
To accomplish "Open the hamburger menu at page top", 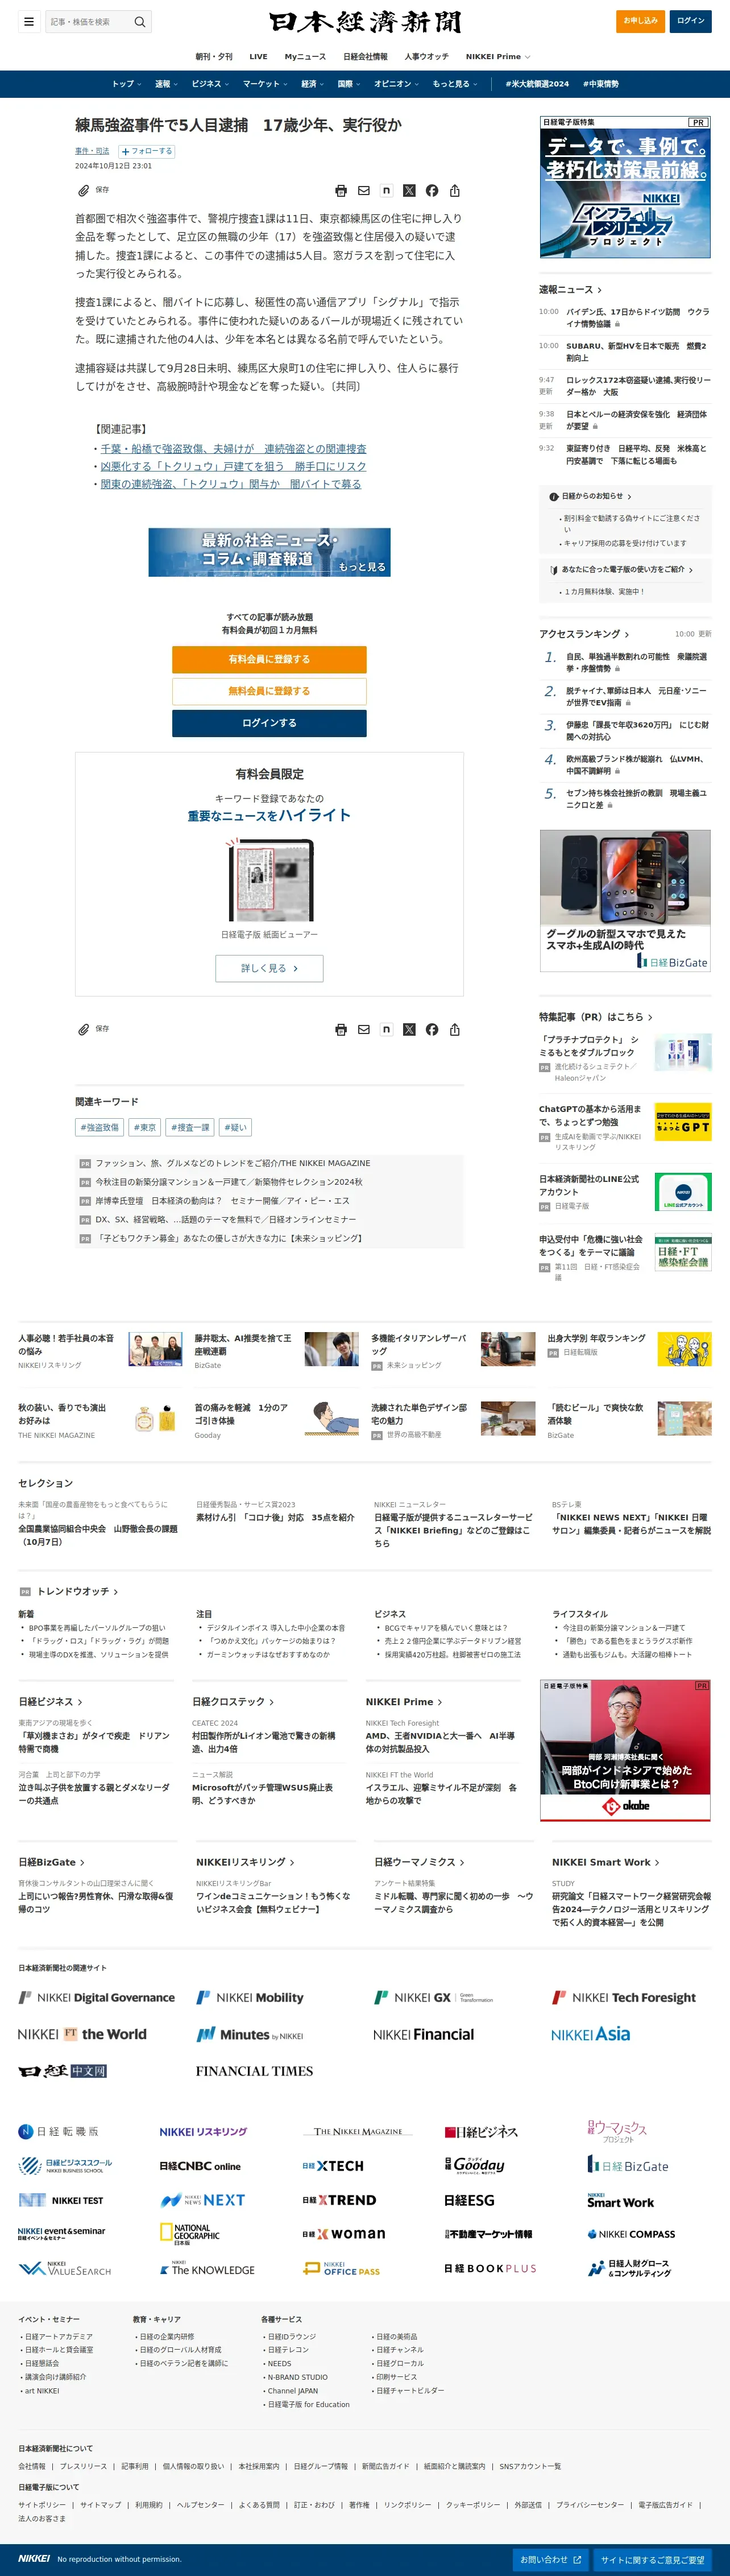I will click(x=29, y=21).
